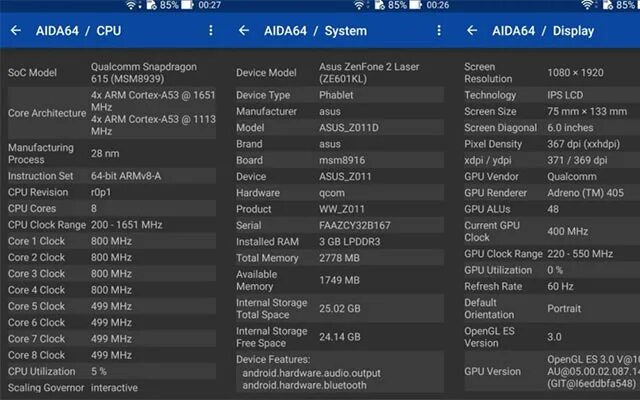
Task: Select the Core 4 Clock row
Action: [x=112, y=290]
